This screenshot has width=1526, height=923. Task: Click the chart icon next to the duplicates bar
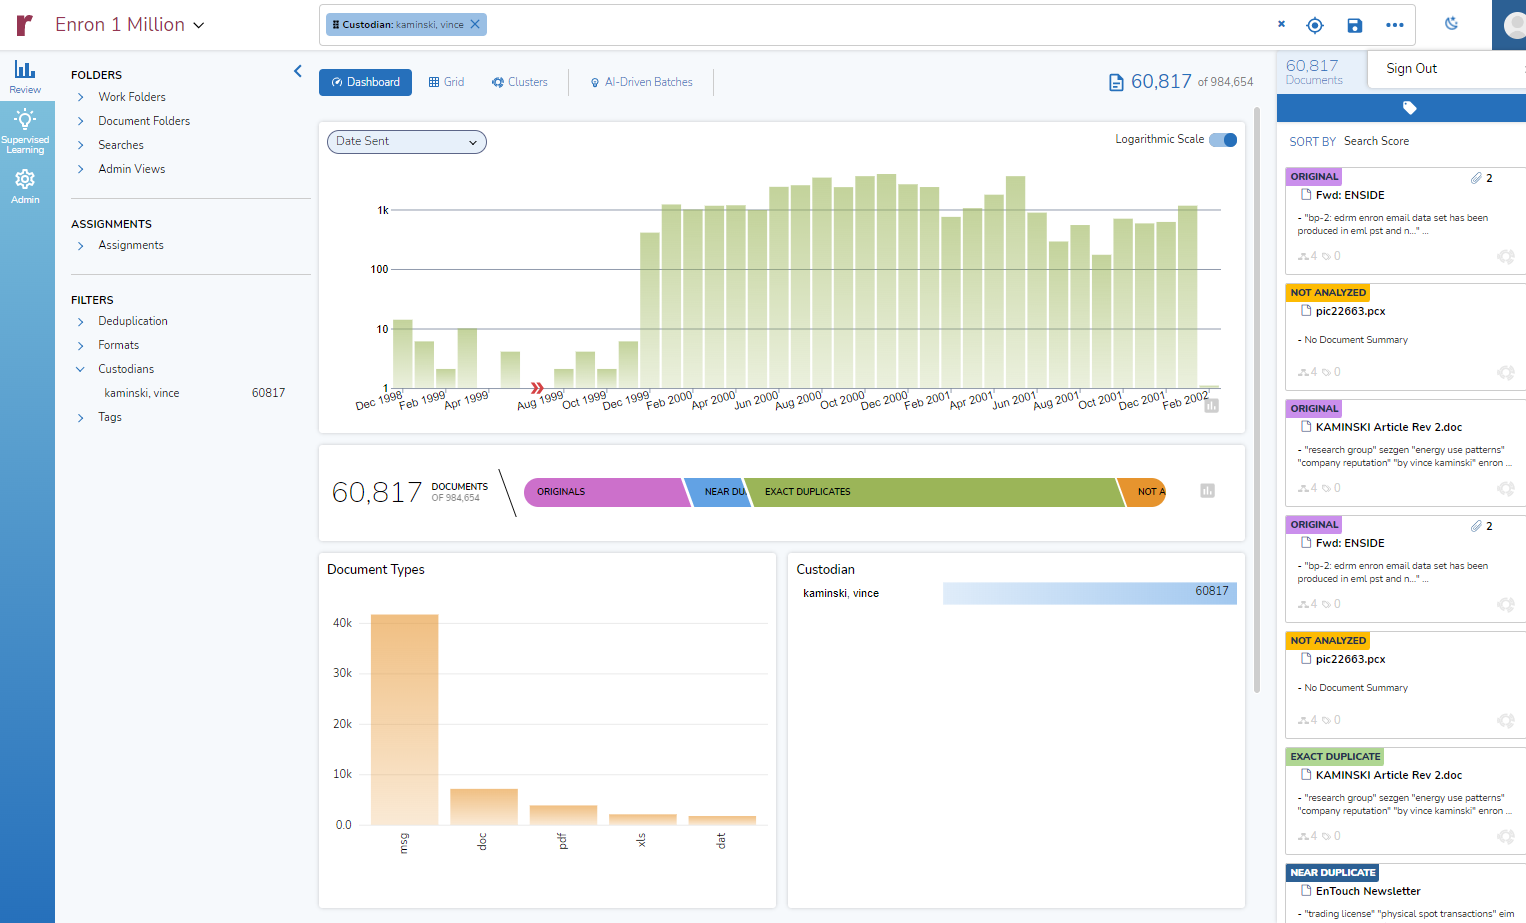click(1207, 491)
